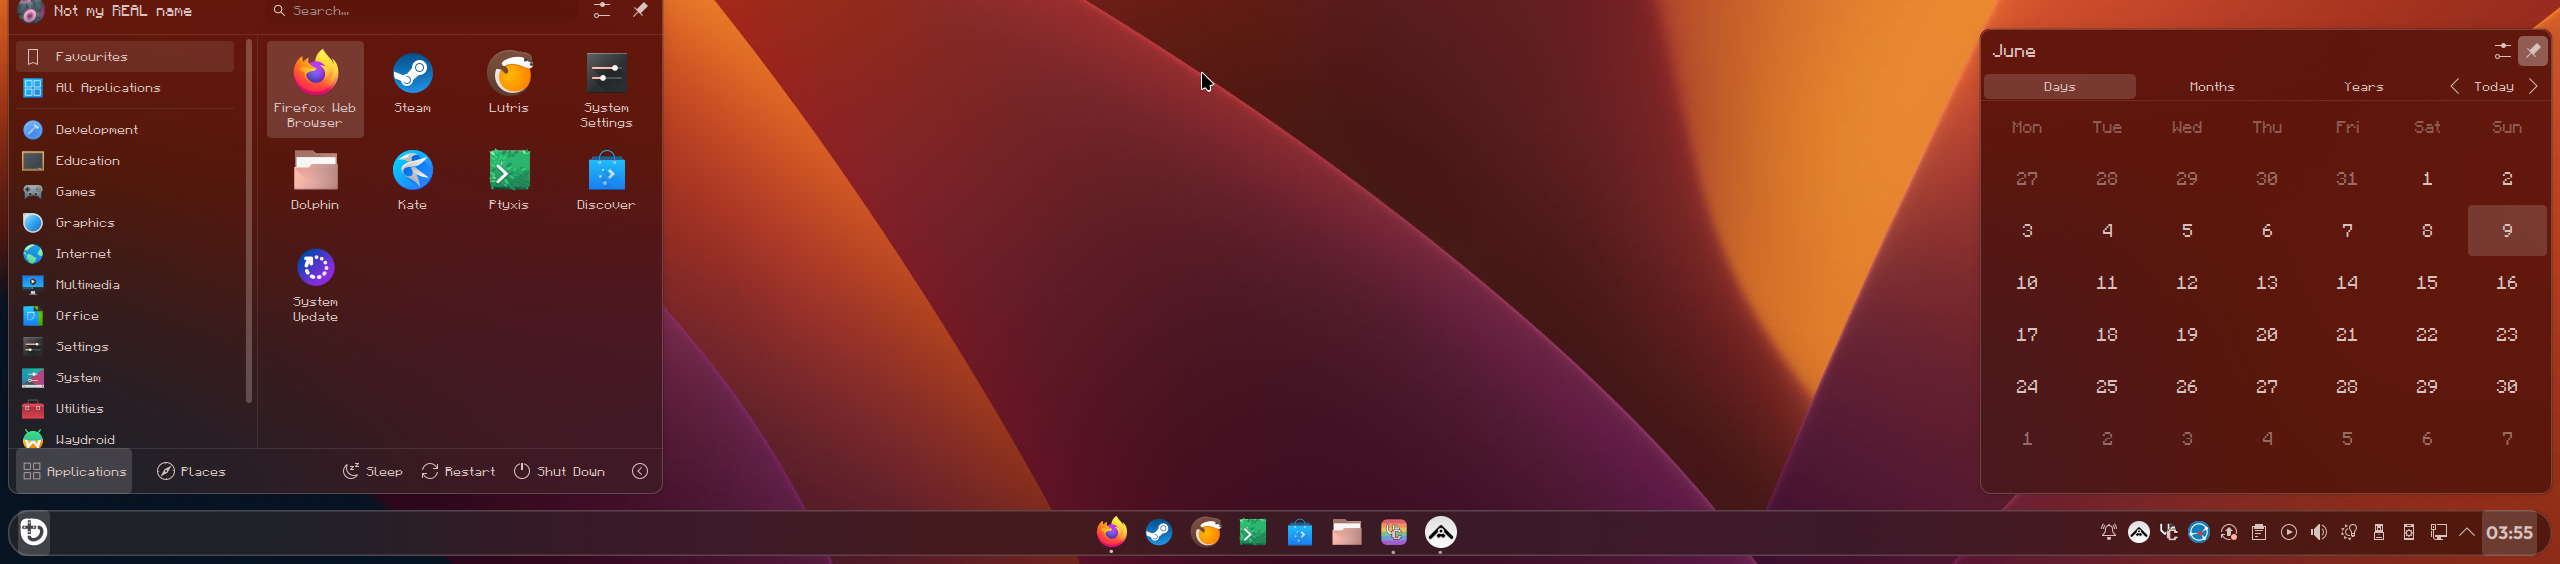Click the 03:55 clock on the panel
This screenshot has width=2560, height=564.
pos(2510,533)
